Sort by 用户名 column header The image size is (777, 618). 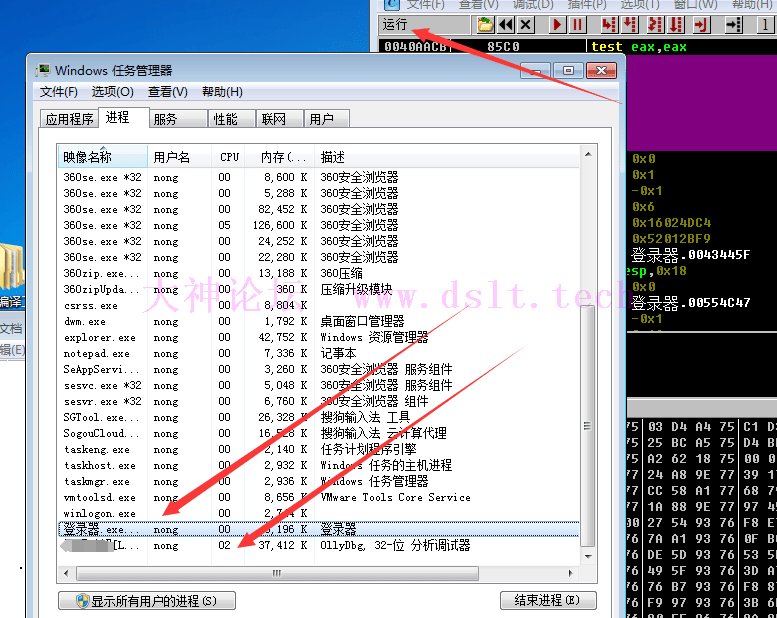coord(179,157)
